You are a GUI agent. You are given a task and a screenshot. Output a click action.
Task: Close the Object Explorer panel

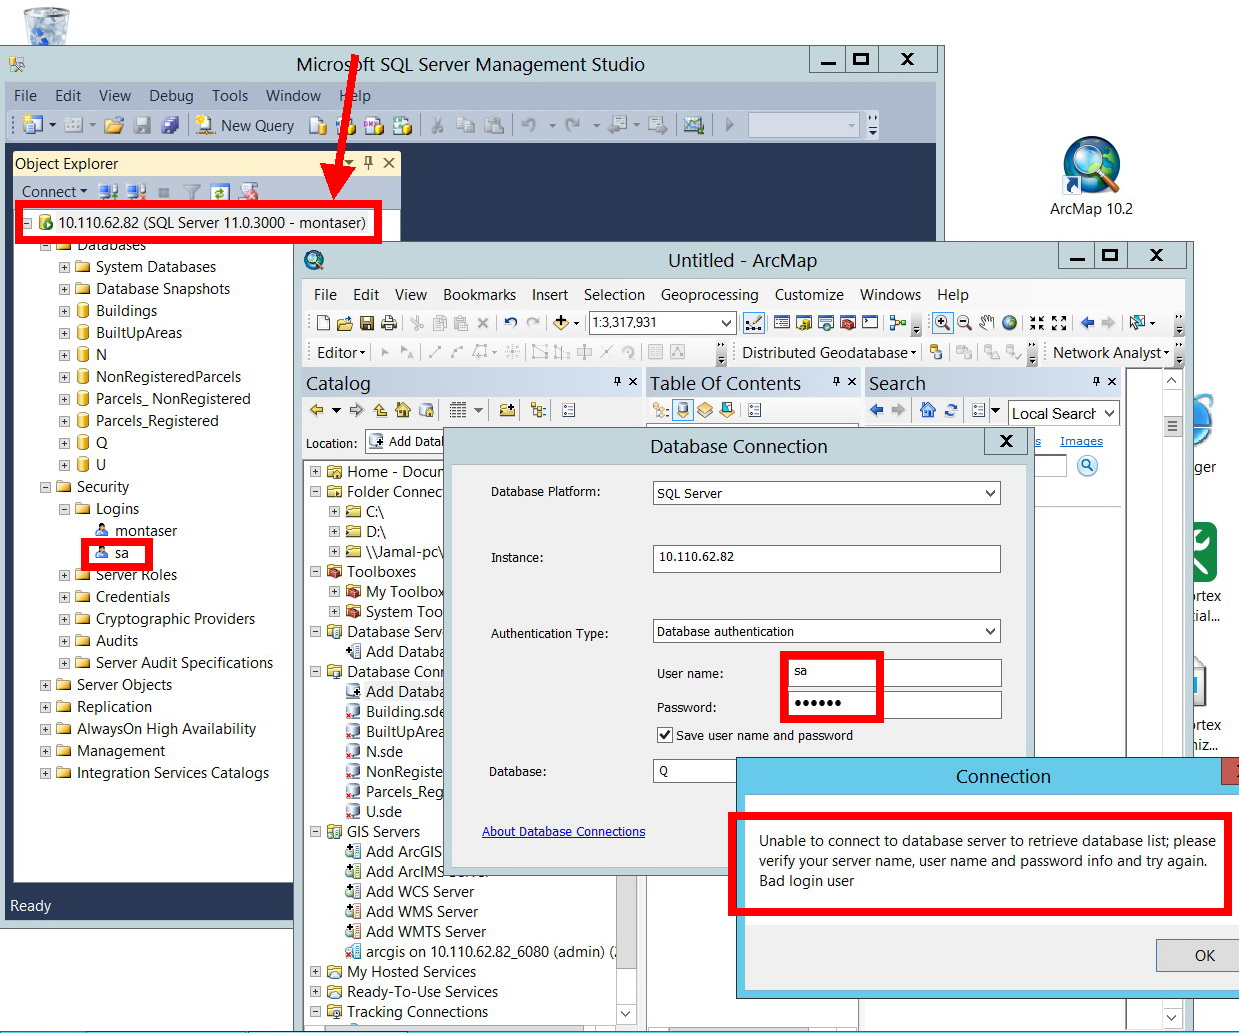(x=389, y=163)
